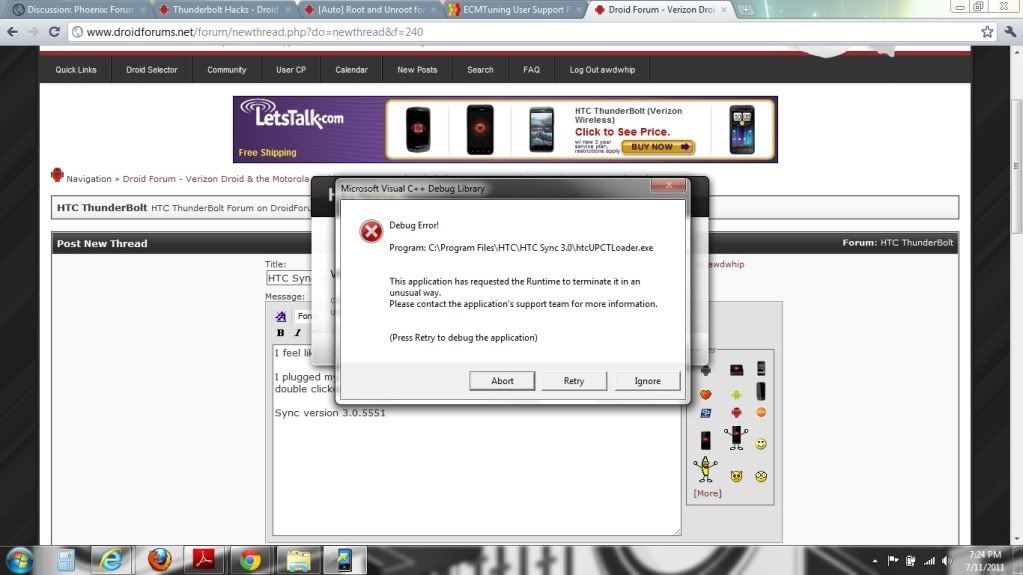This screenshot has width=1023, height=575.
Task: Insert the red Android robot smiley
Action: 737,412
